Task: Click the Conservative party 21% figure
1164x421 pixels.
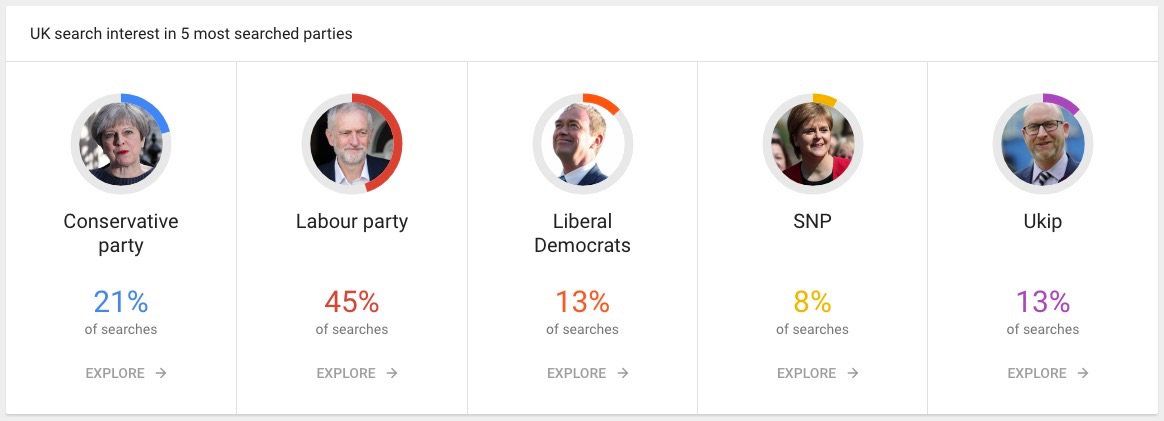Action: [x=121, y=302]
